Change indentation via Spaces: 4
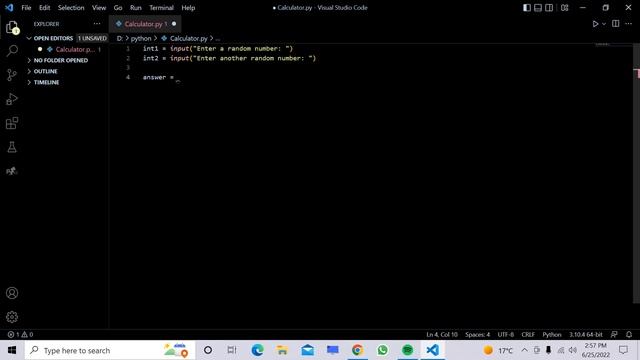This screenshot has width=640, height=360. click(477, 334)
